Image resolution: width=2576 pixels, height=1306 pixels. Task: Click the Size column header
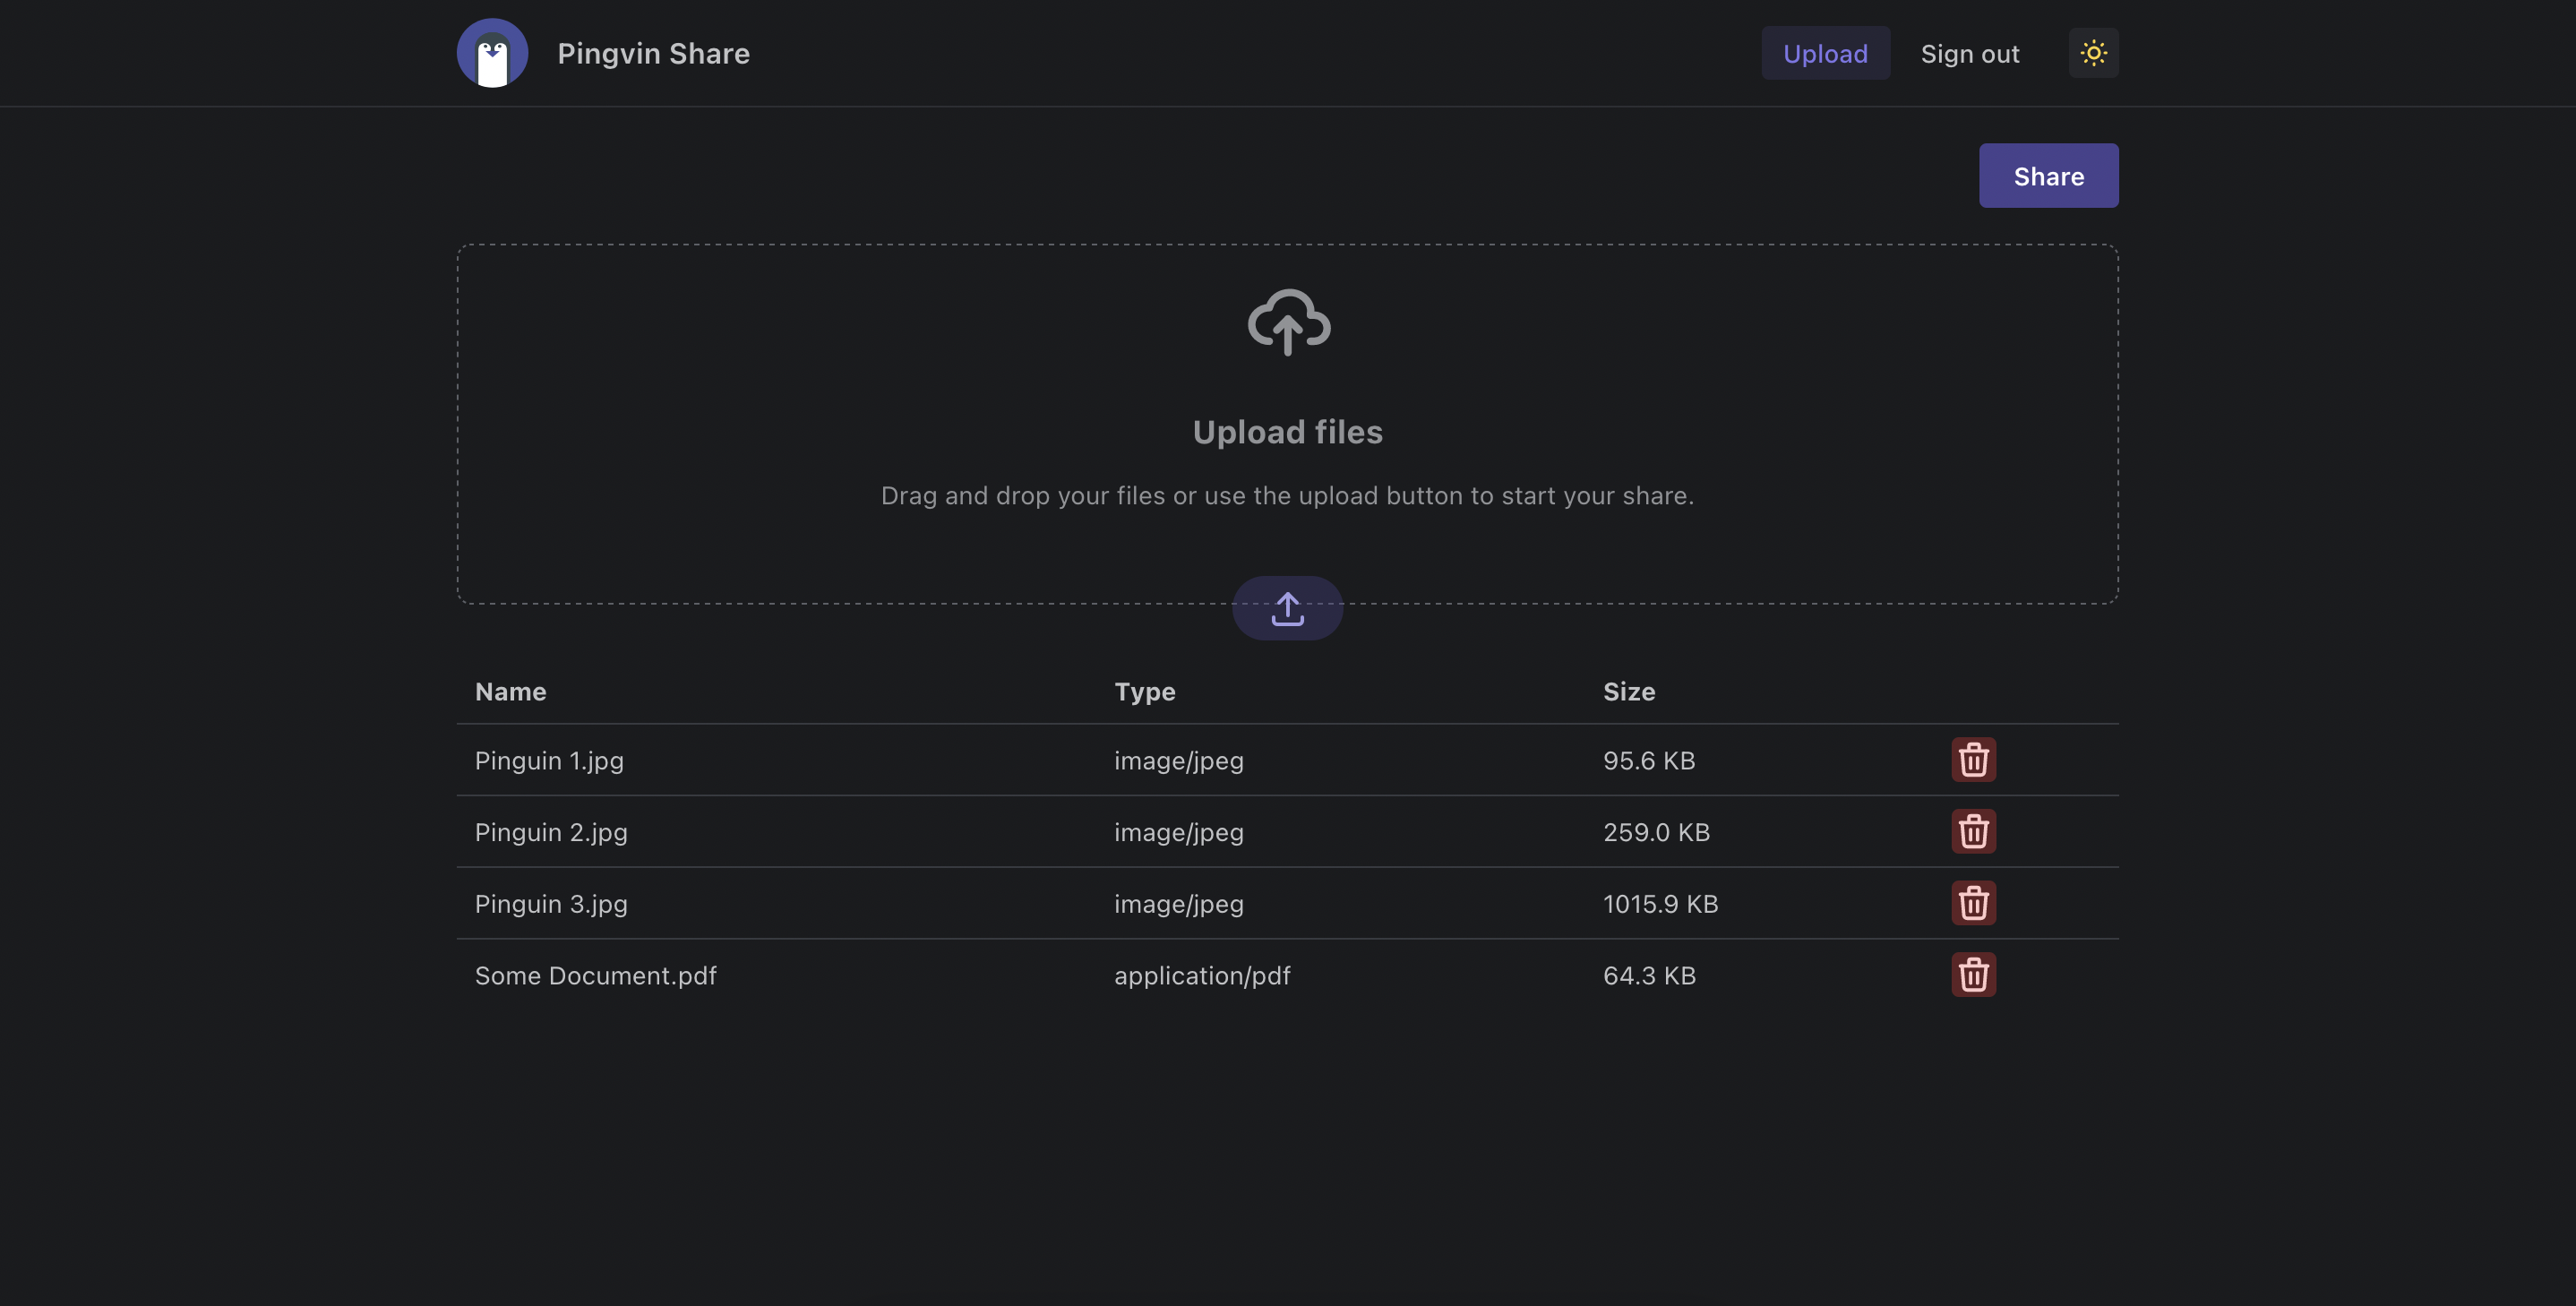(x=1628, y=692)
